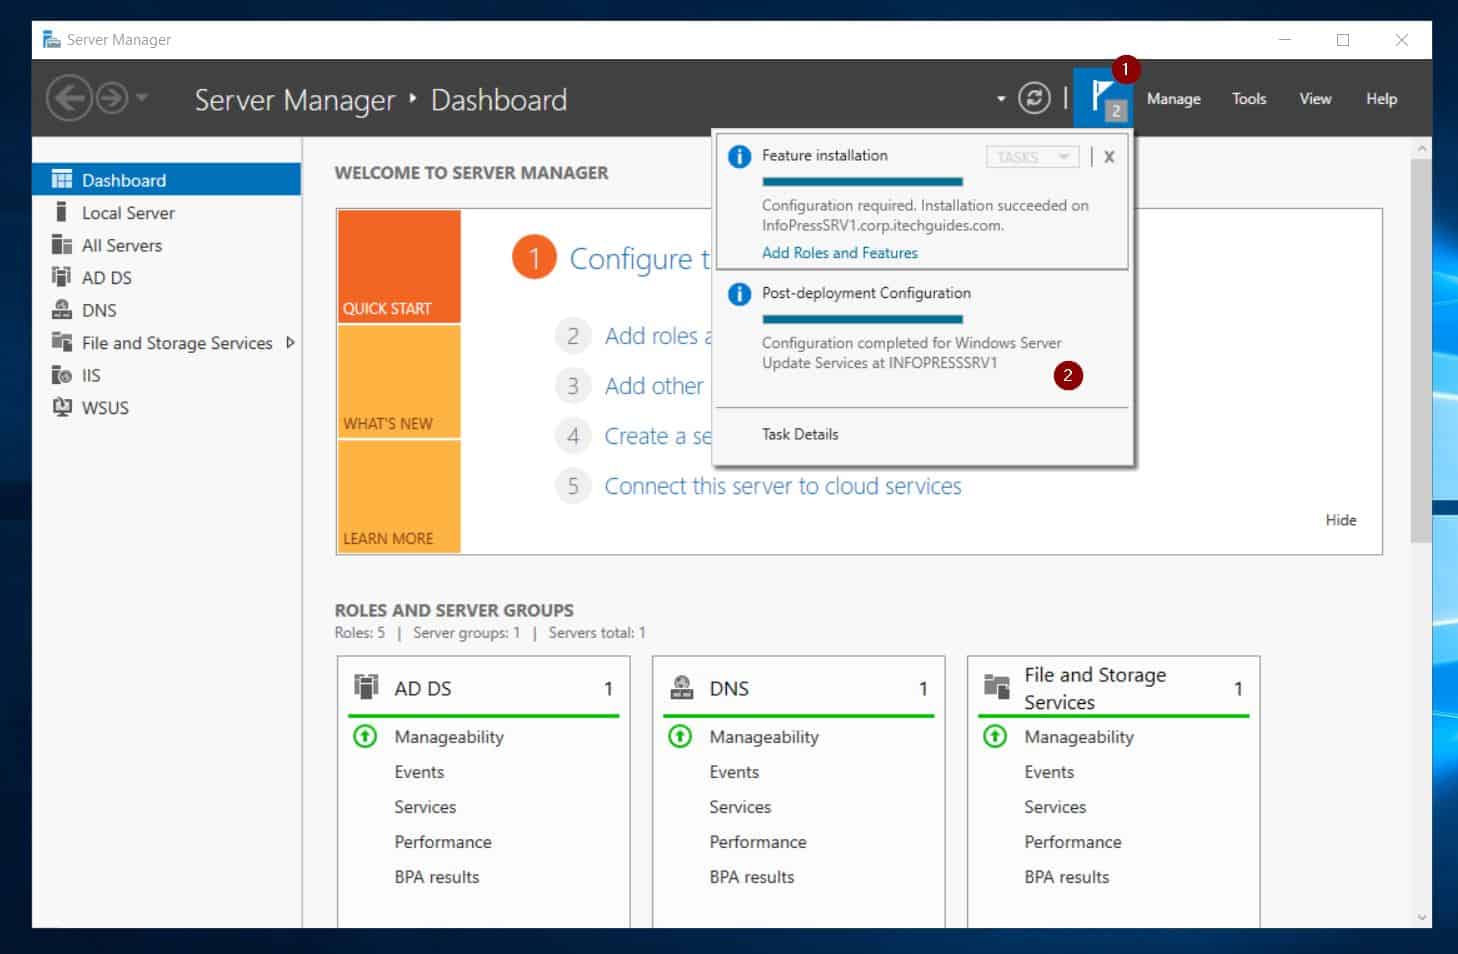Click the Post-deployment Configuration info icon
The height and width of the screenshot is (954, 1458).
739,294
